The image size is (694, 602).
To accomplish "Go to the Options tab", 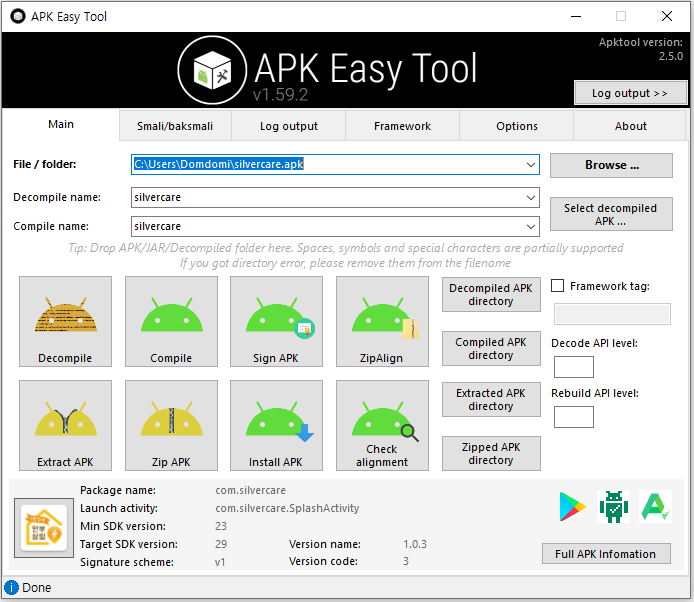I will point(517,126).
